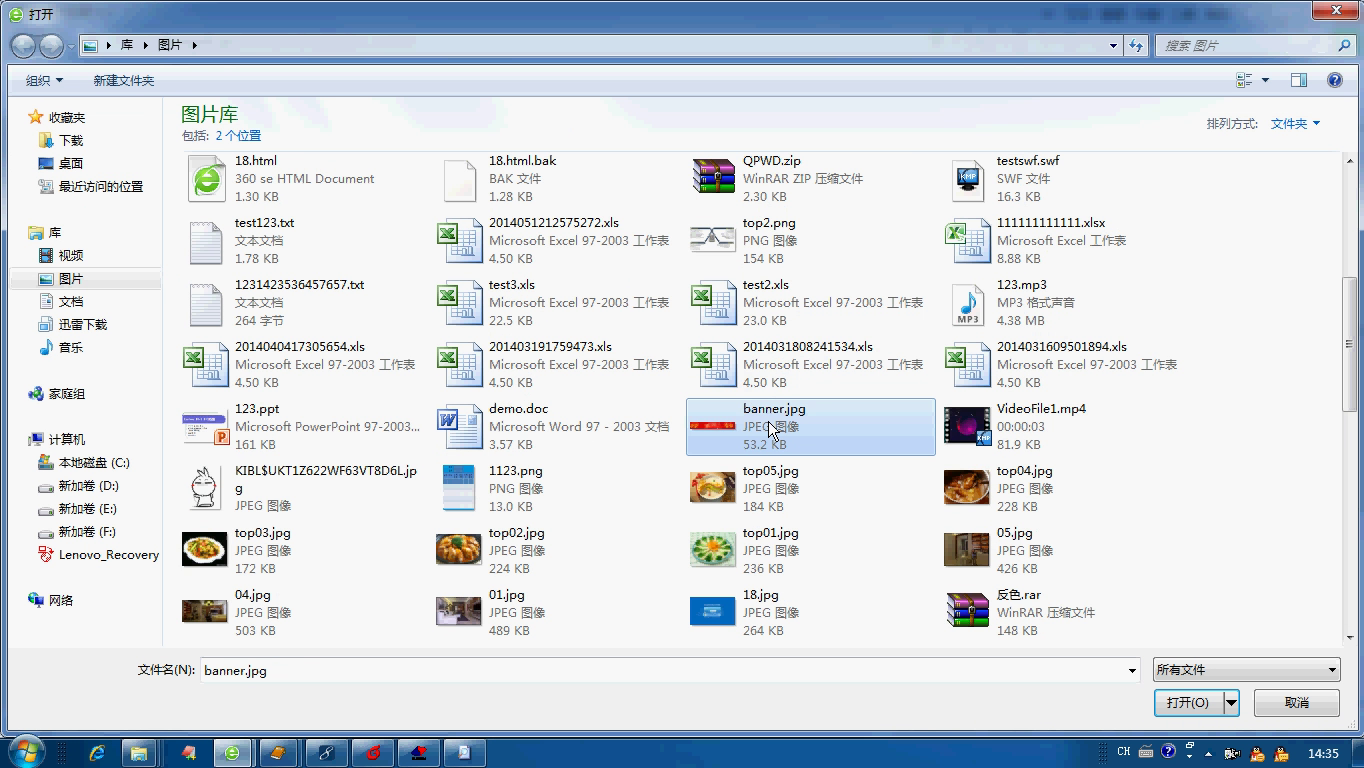Click the refresh button beside address bar

pos(1136,45)
